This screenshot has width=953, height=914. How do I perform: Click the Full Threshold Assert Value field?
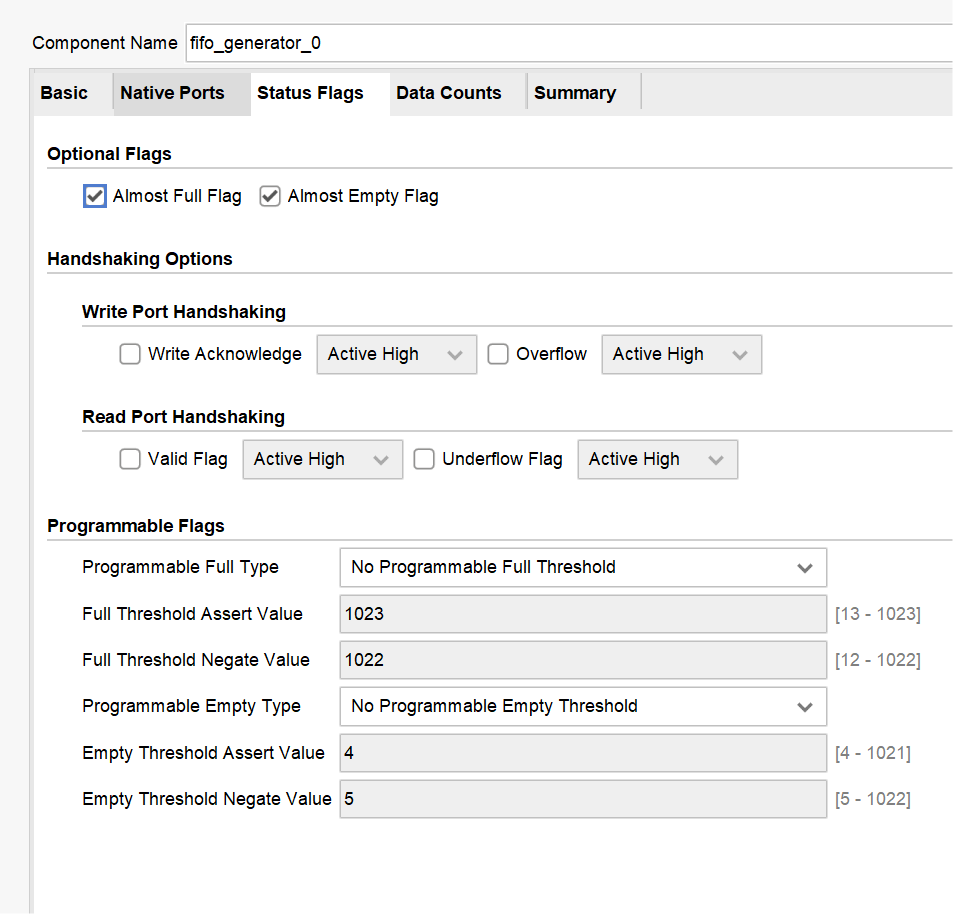pyautogui.click(x=583, y=614)
